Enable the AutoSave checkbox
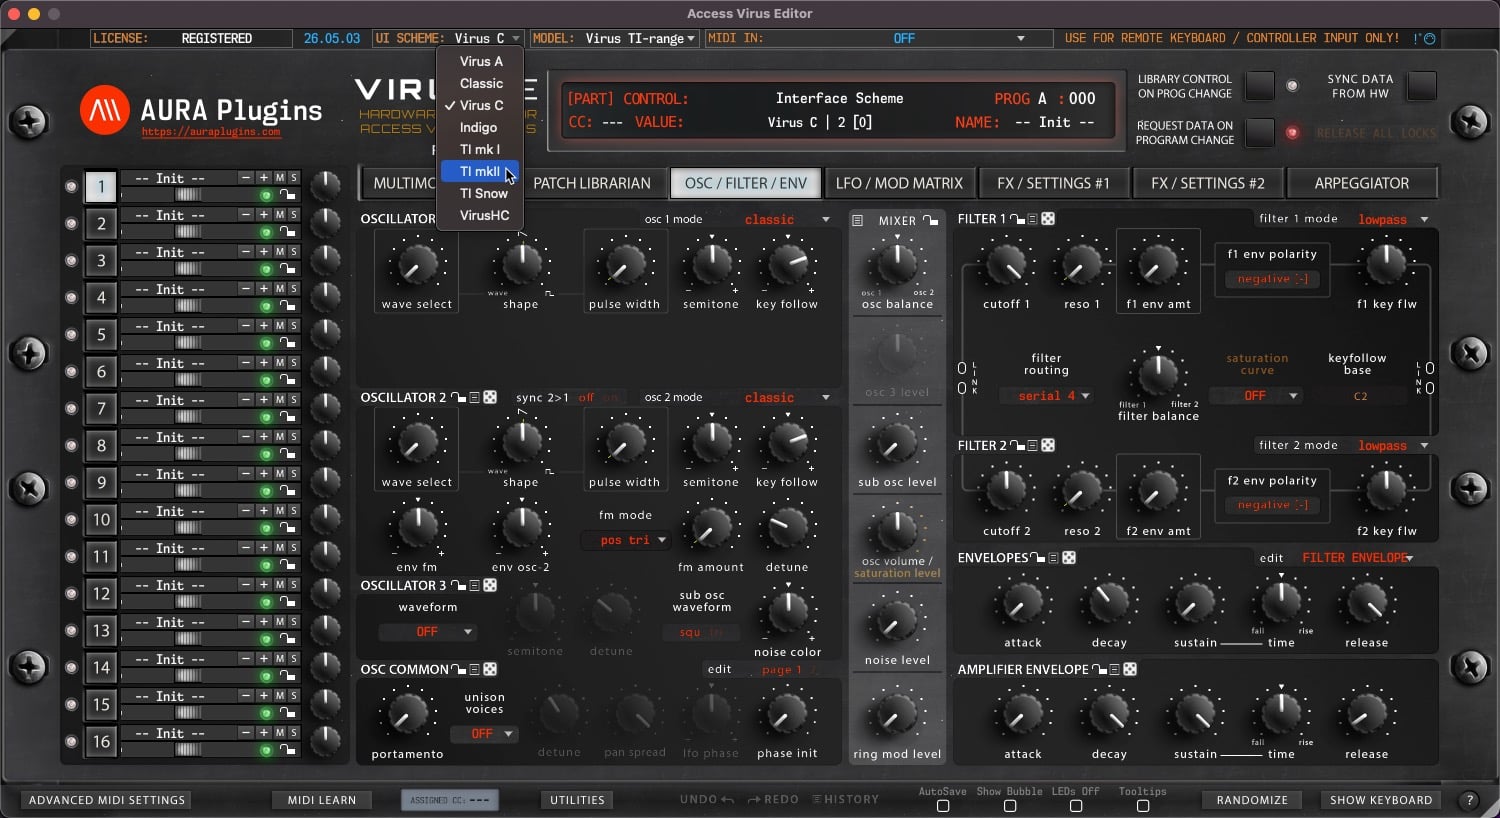The height and width of the screenshot is (818, 1500). pos(943,806)
